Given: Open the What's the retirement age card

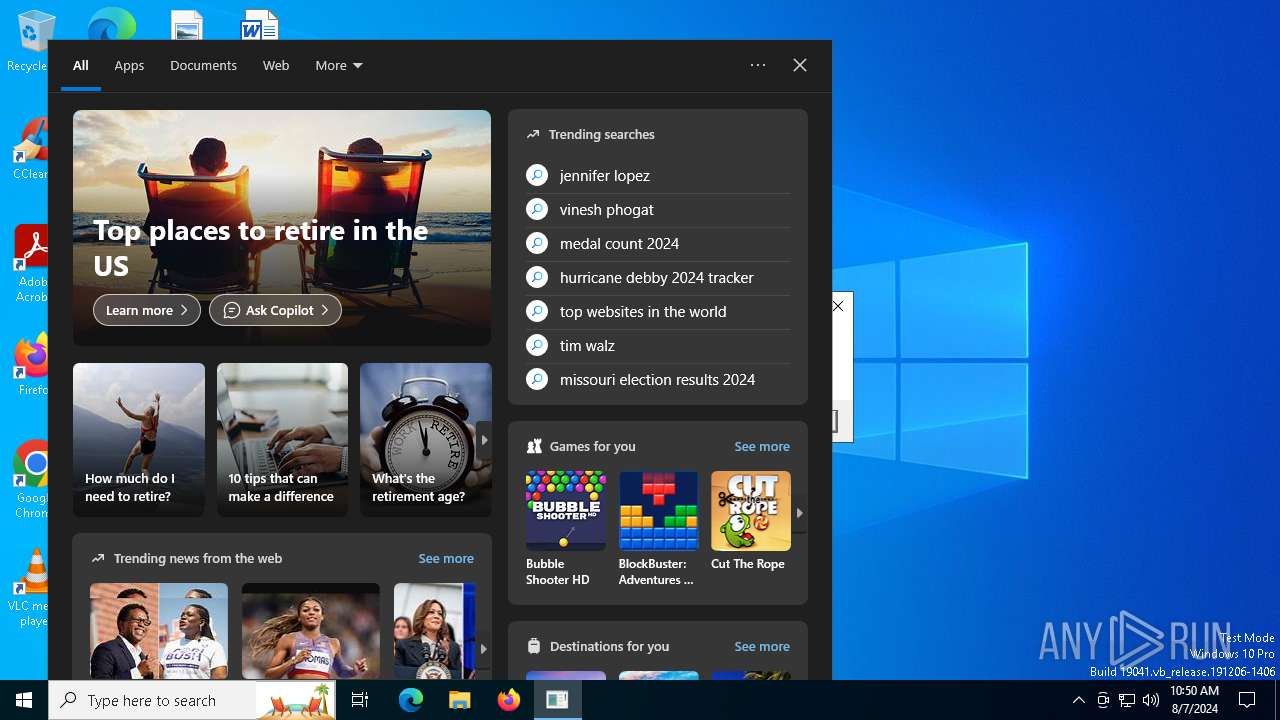Looking at the screenshot, I should [426, 440].
